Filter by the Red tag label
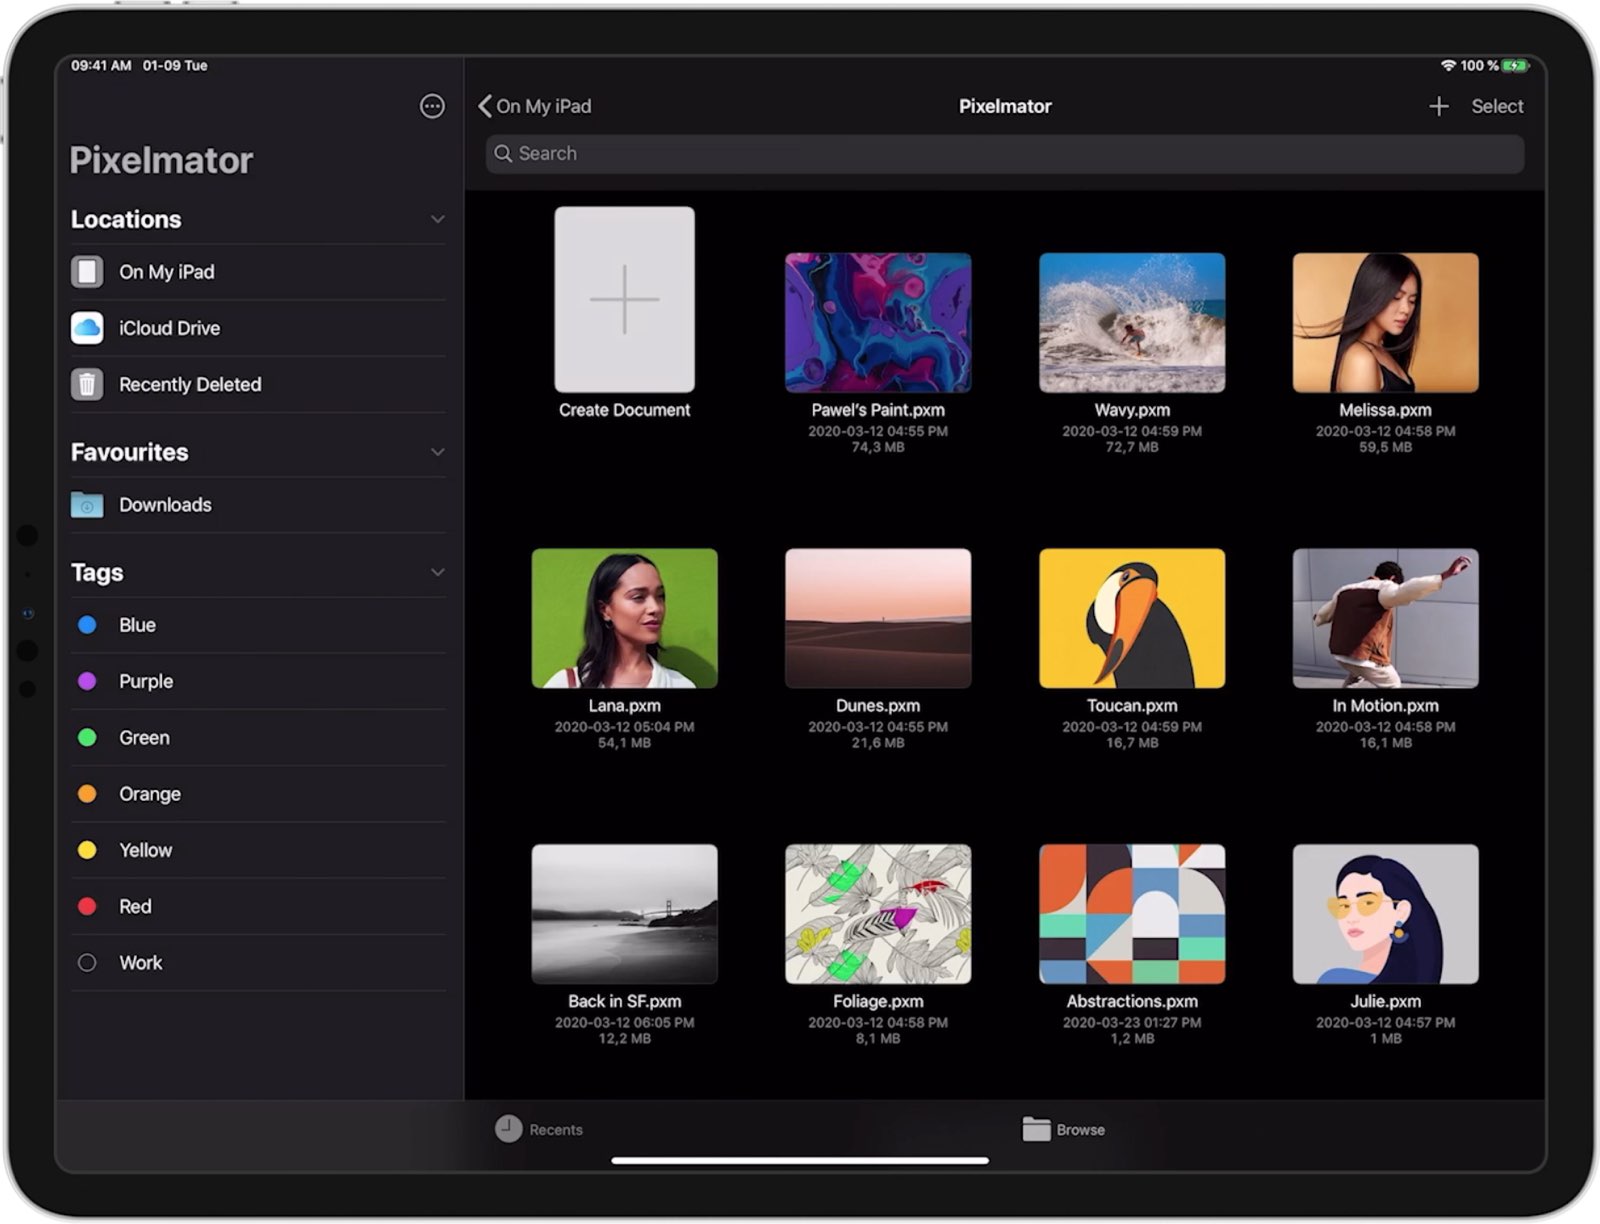This screenshot has height=1224, width=1600. click(135, 906)
